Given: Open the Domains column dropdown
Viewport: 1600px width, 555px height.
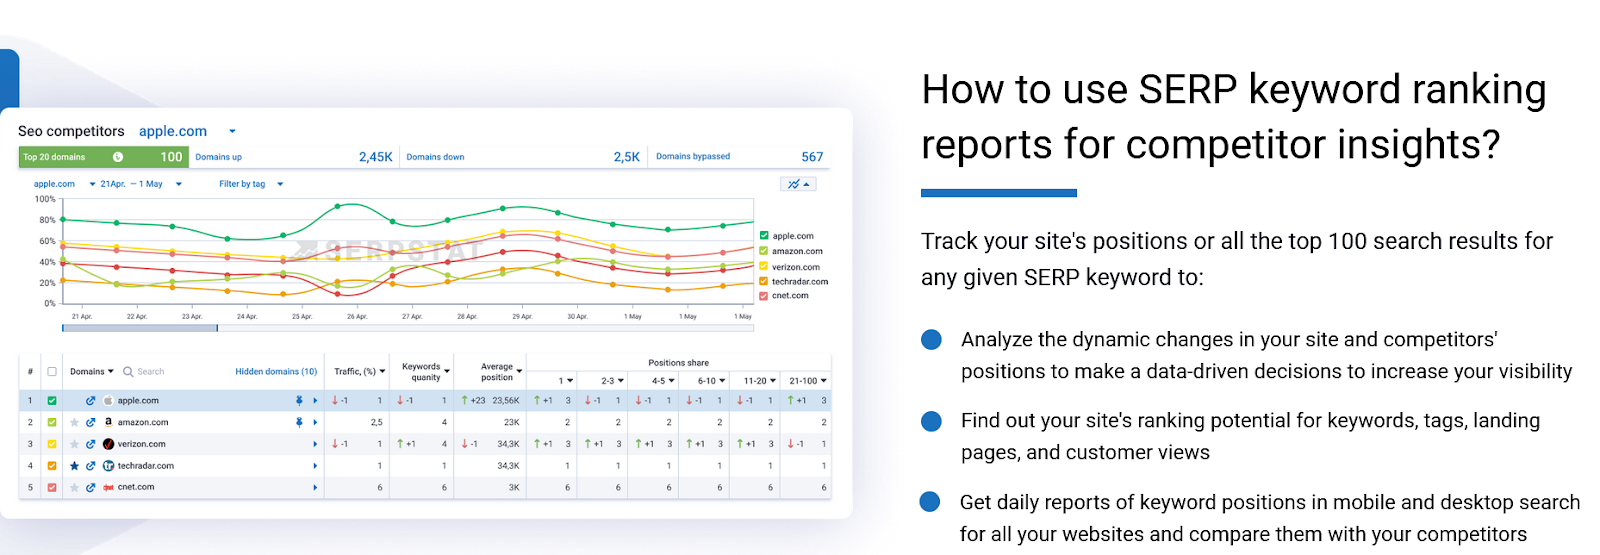Looking at the screenshot, I should (92, 372).
